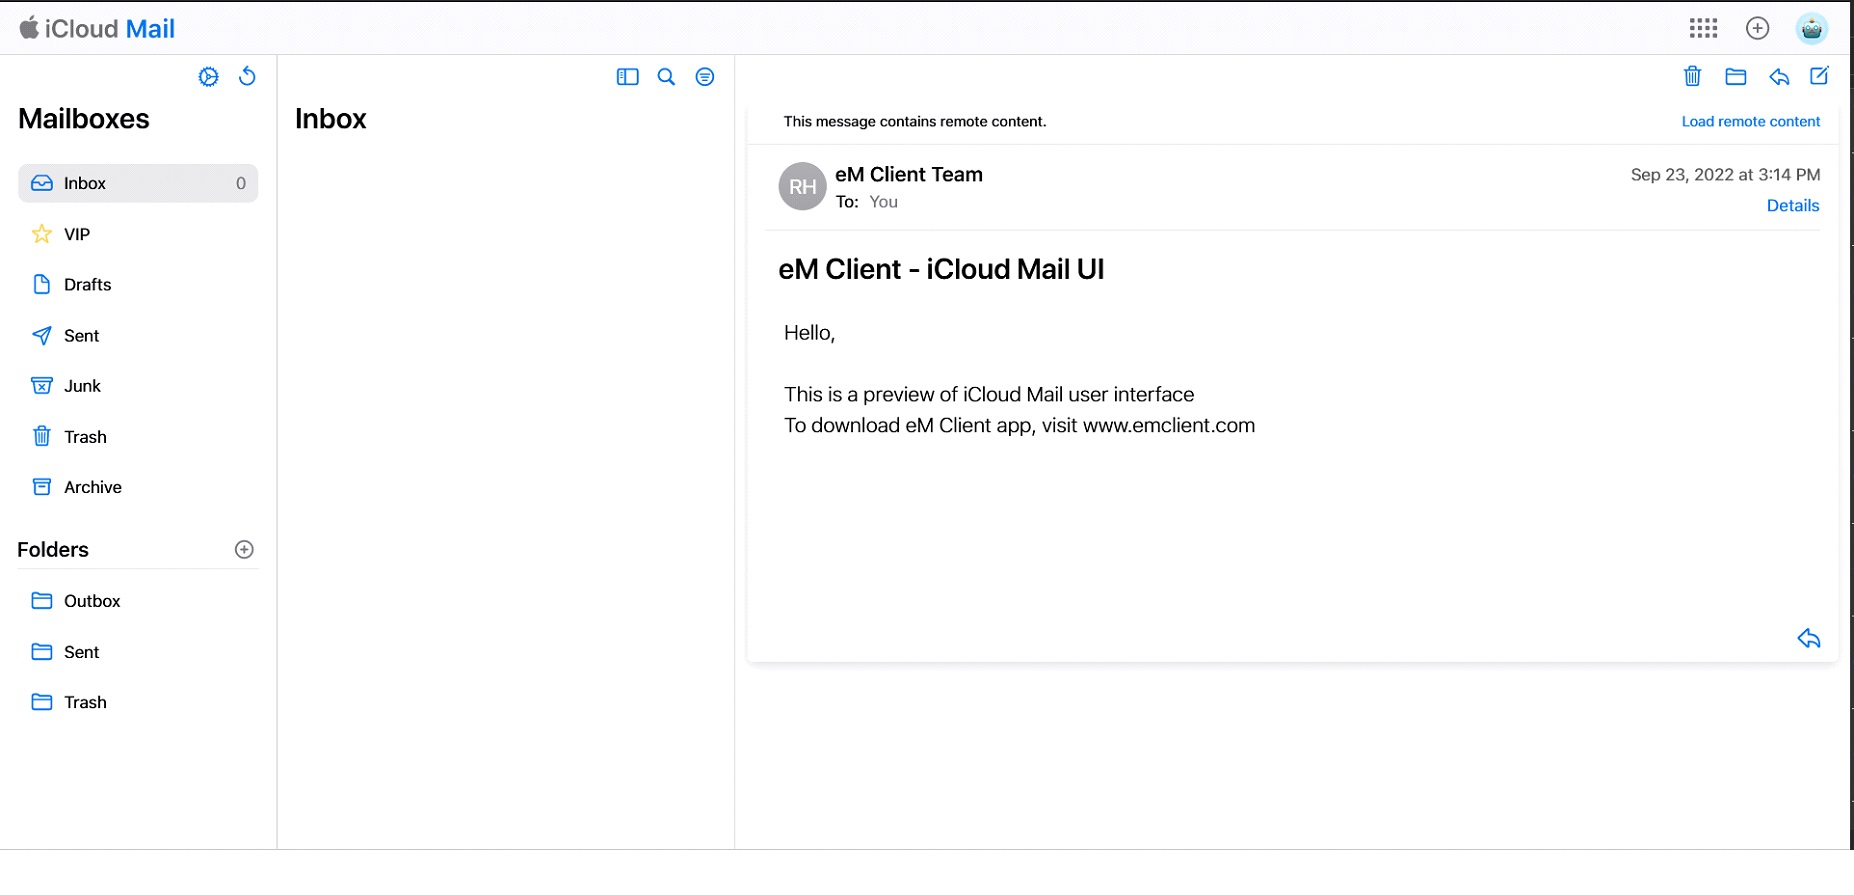
Task: Open search with the magnifier icon
Action: (x=666, y=77)
